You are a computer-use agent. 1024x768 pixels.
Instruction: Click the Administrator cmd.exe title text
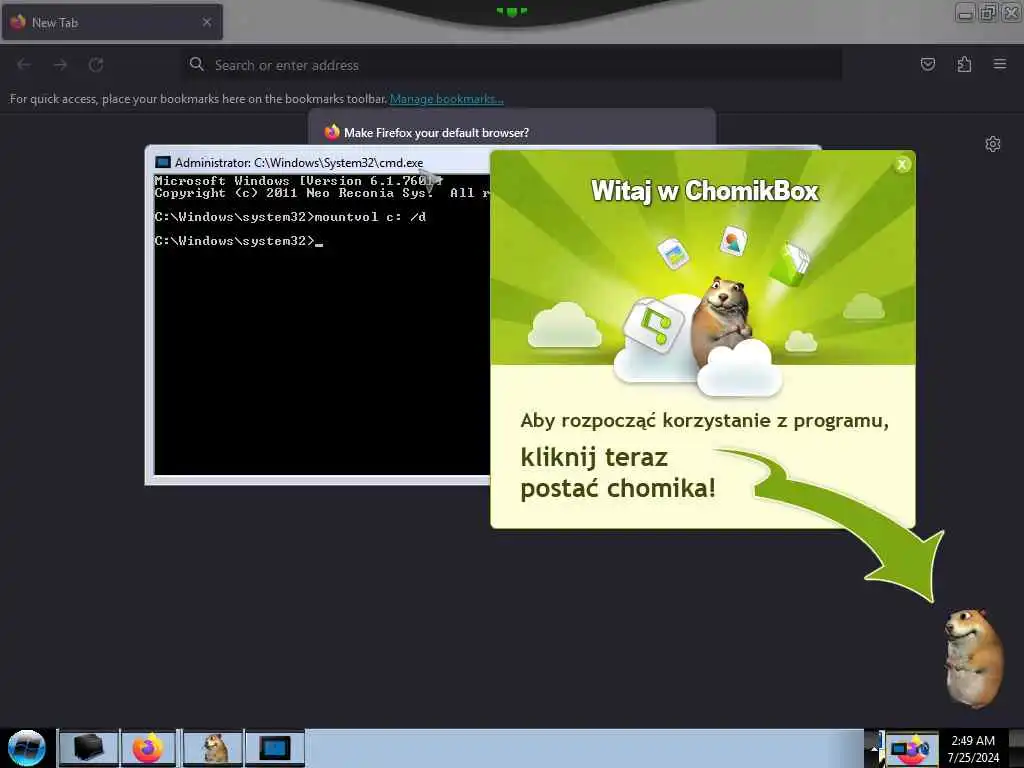[x=298, y=163]
